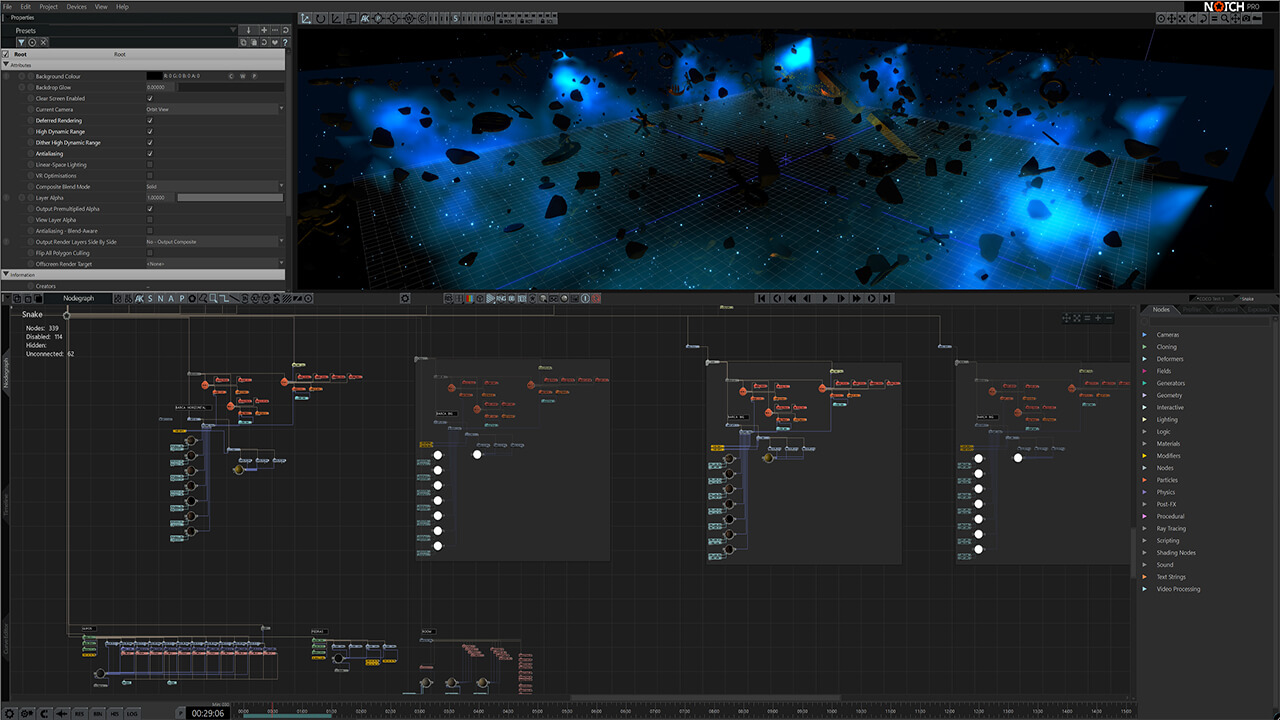Image resolution: width=1280 pixels, height=720 pixels.
Task: Collapse the Information section
Action: coord(6,274)
